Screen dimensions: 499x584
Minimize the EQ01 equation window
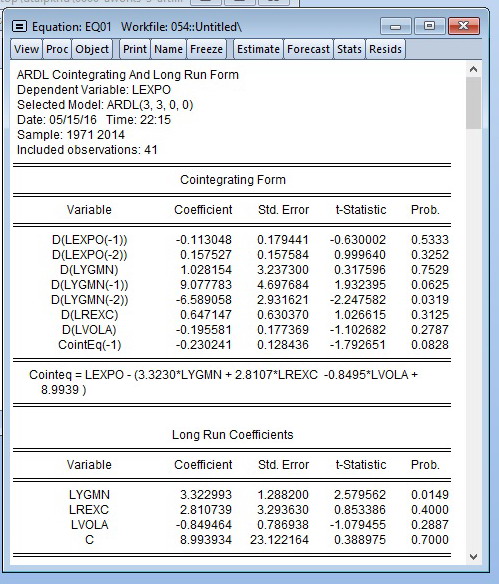coord(395,26)
